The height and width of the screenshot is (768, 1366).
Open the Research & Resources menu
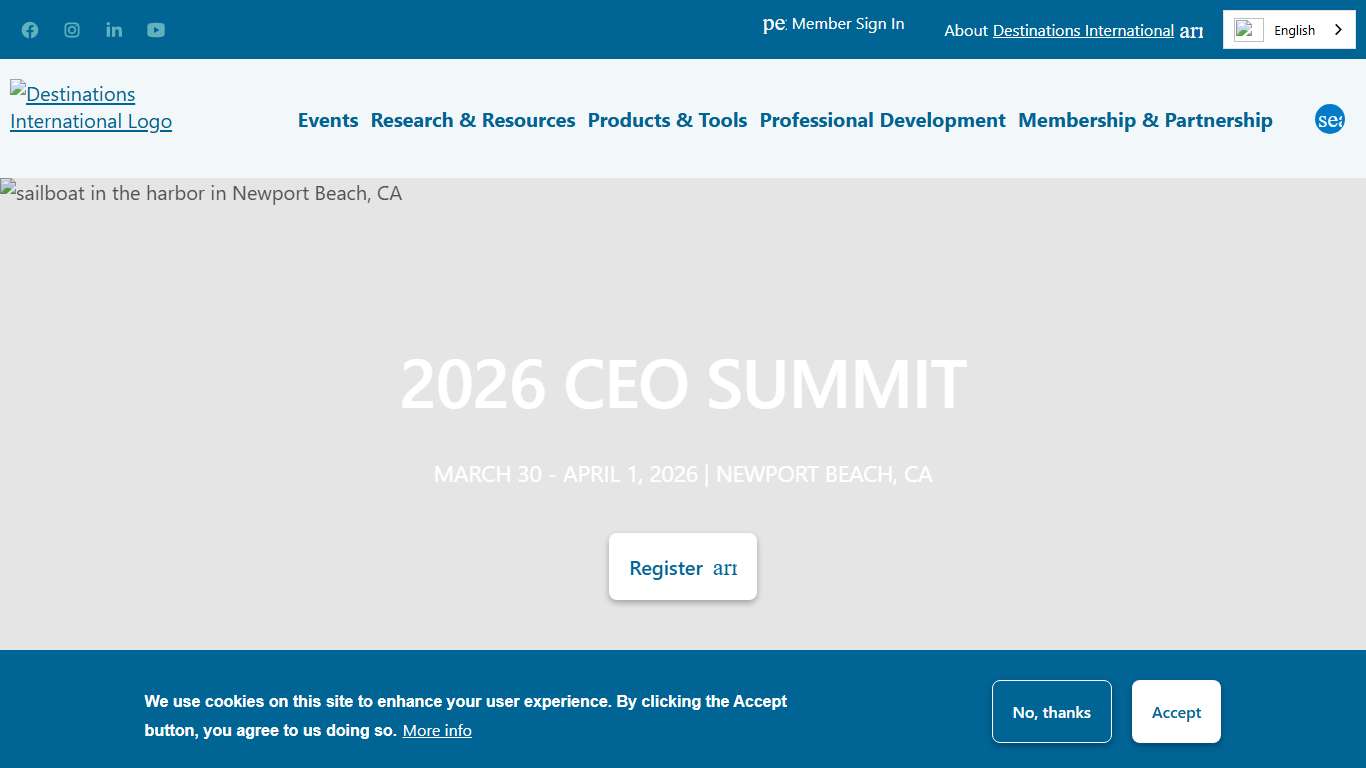click(473, 120)
